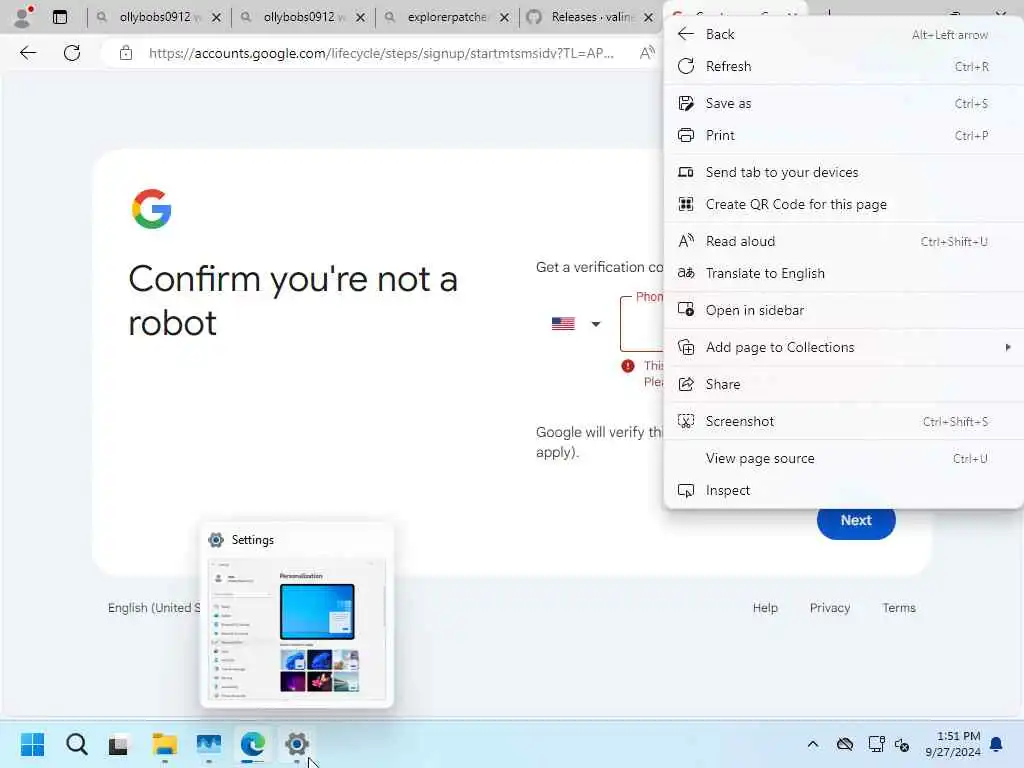Select Create QR Code for this page
Image resolution: width=1024 pixels, height=768 pixels.
843,204
